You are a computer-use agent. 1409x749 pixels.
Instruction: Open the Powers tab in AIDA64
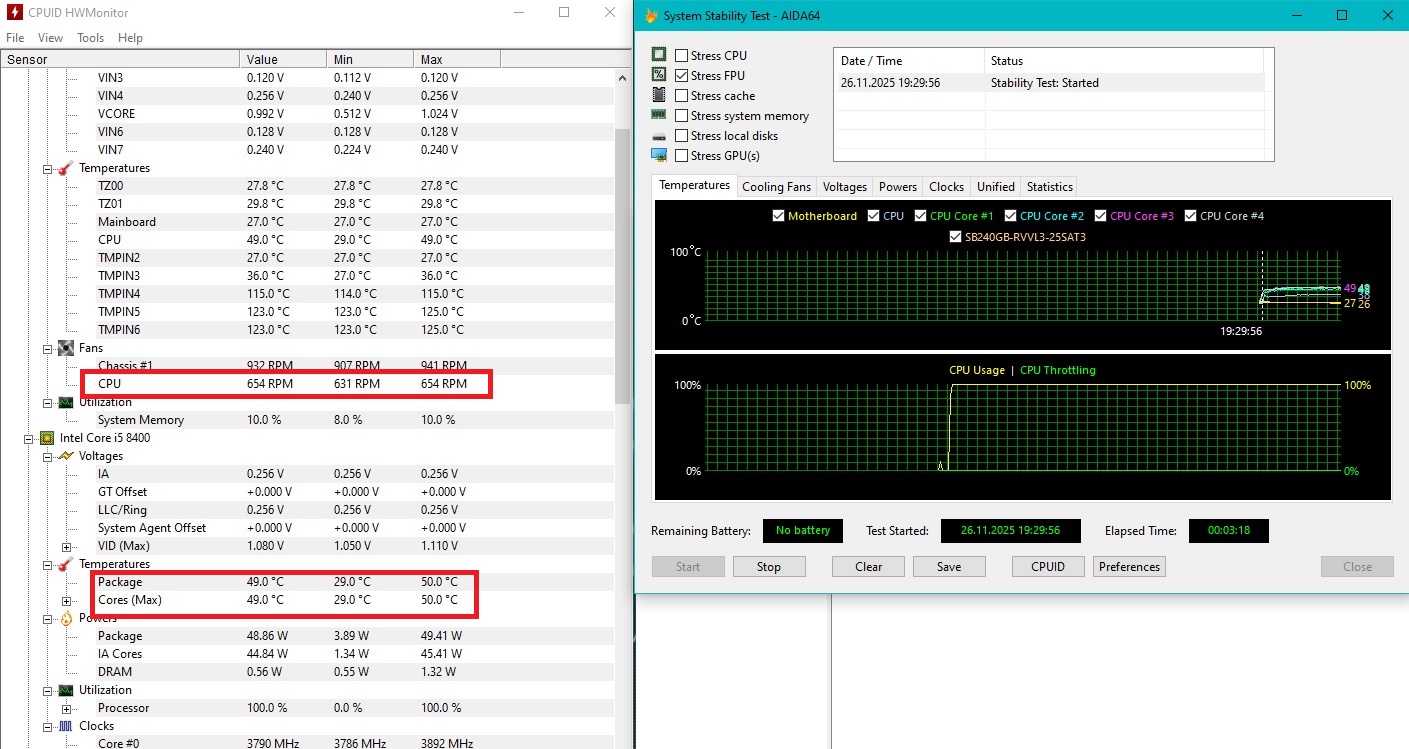(898, 187)
